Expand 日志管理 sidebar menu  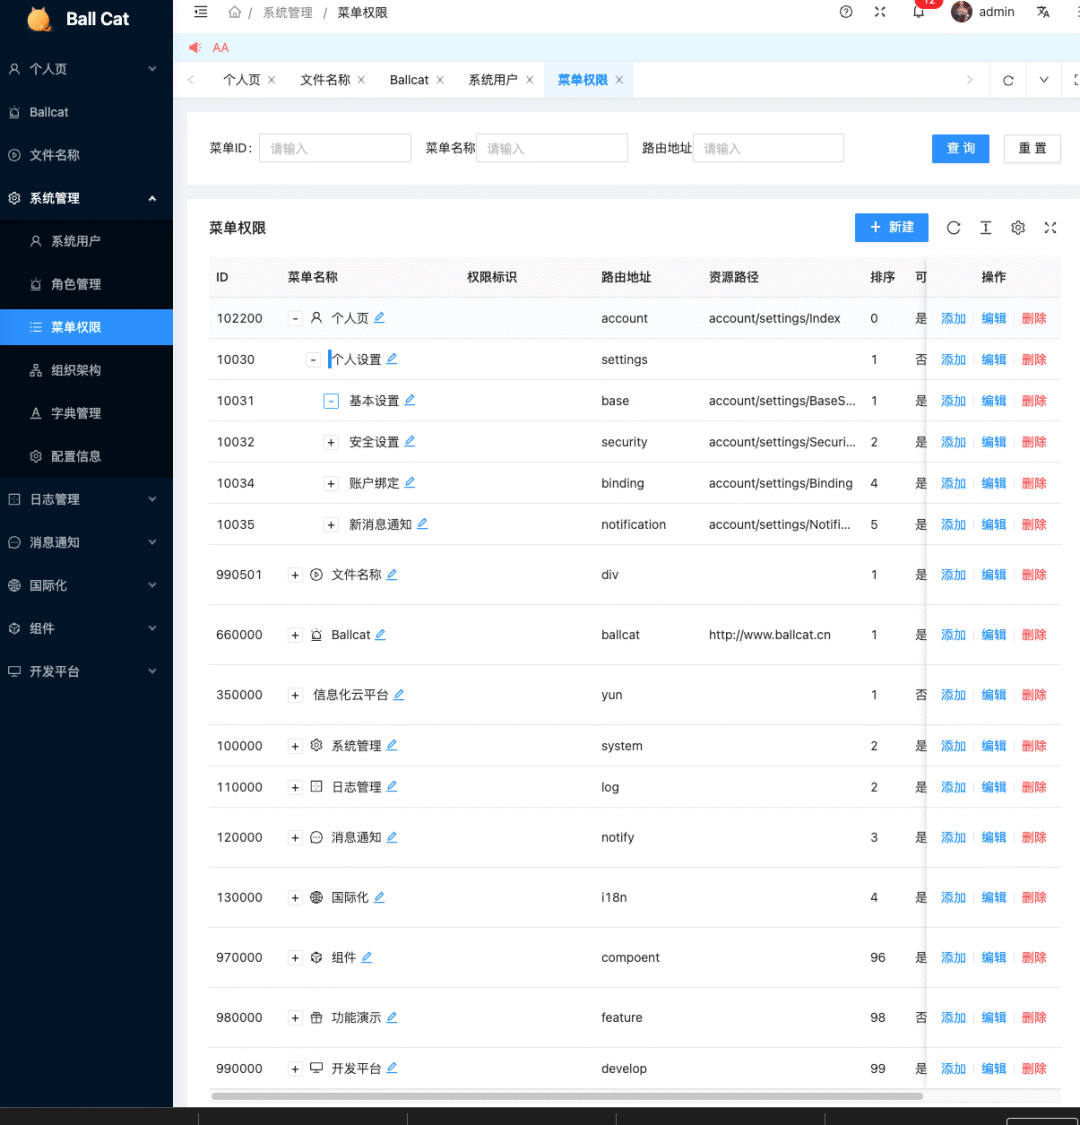[x=86, y=499]
